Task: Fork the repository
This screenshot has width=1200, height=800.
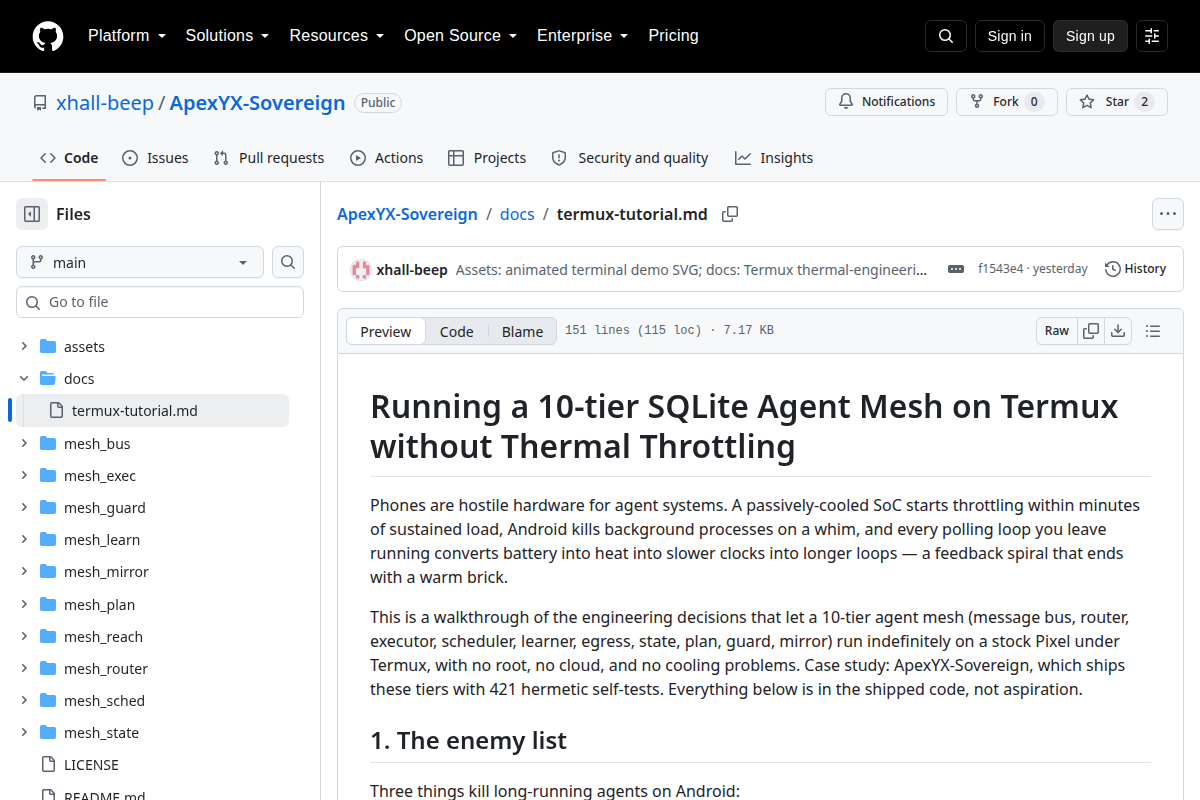Action: pyautogui.click(x=1007, y=102)
